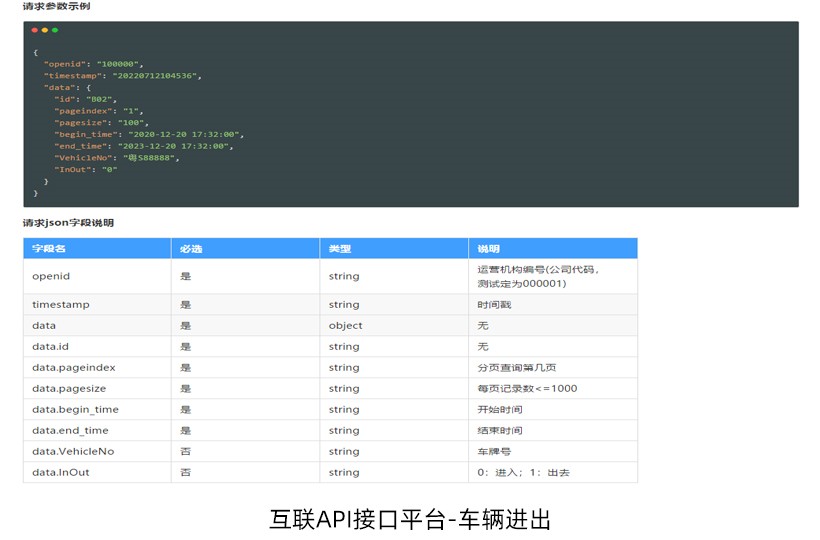Click the red dot in the code block header
820x540 pixels.
coord(35,30)
